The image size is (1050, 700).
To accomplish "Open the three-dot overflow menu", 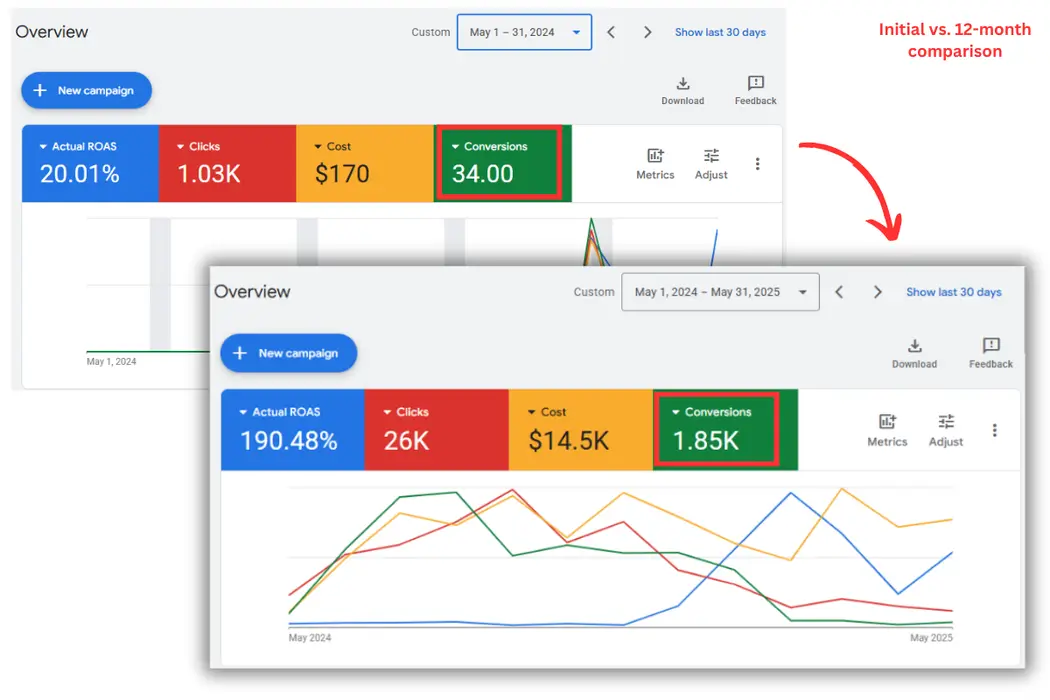I will pyautogui.click(x=995, y=430).
